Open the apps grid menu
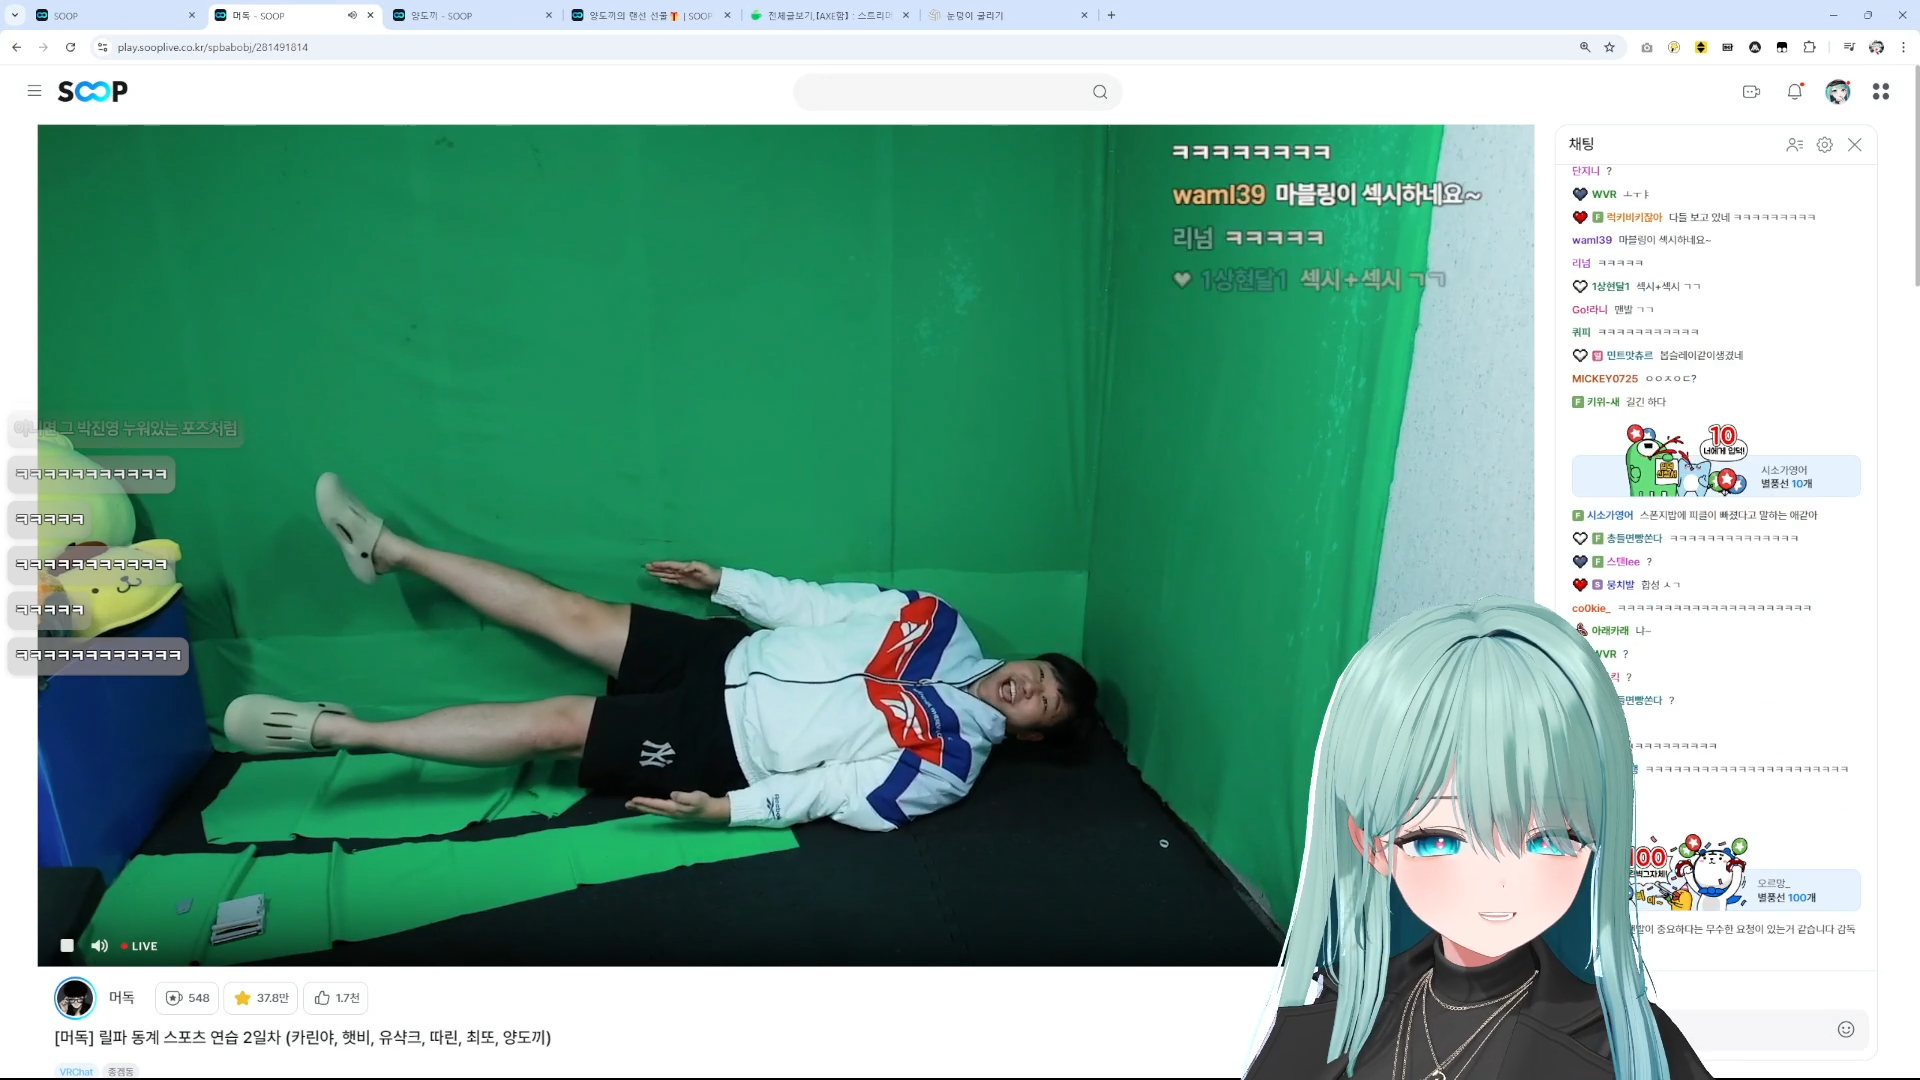Screen dimensions: 1920x1080 click(x=1881, y=92)
